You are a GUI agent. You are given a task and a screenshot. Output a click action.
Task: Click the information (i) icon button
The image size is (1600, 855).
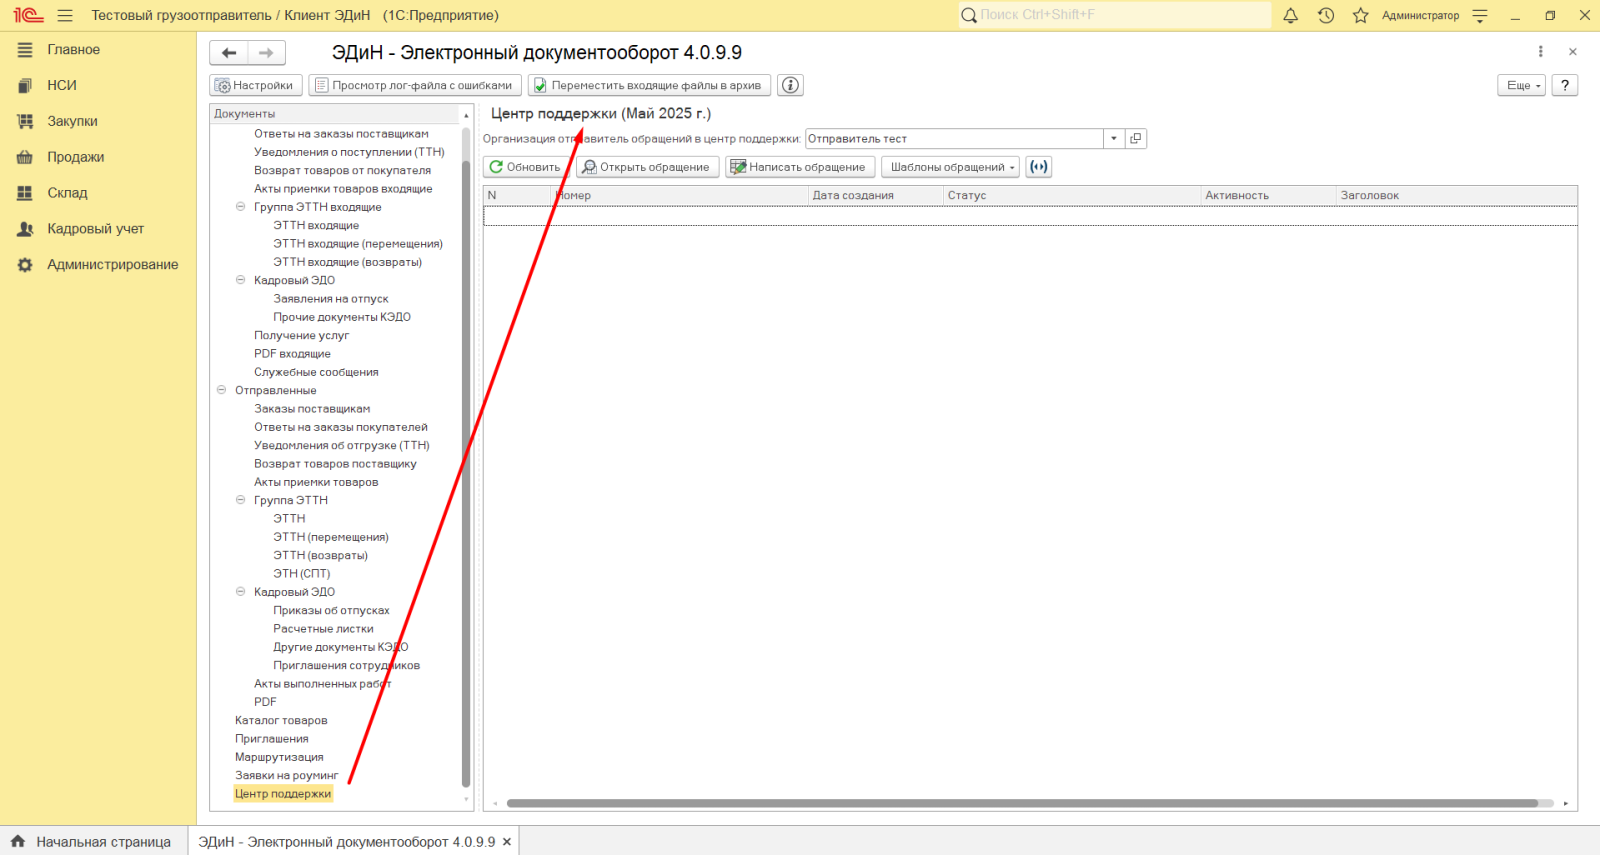[x=791, y=85]
